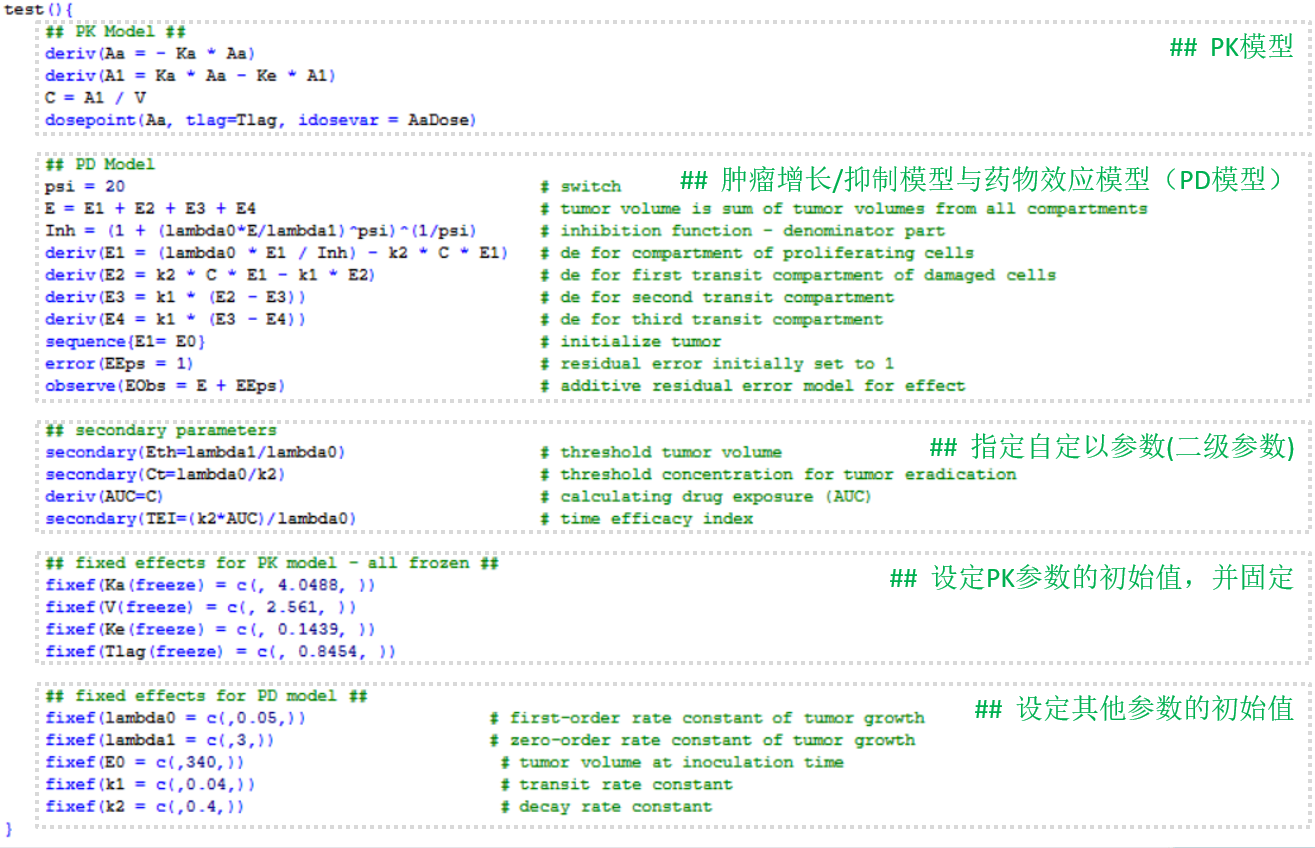
Task: Click the 'fixef(E0 = c(,340,))' line
Action: coord(145,762)
